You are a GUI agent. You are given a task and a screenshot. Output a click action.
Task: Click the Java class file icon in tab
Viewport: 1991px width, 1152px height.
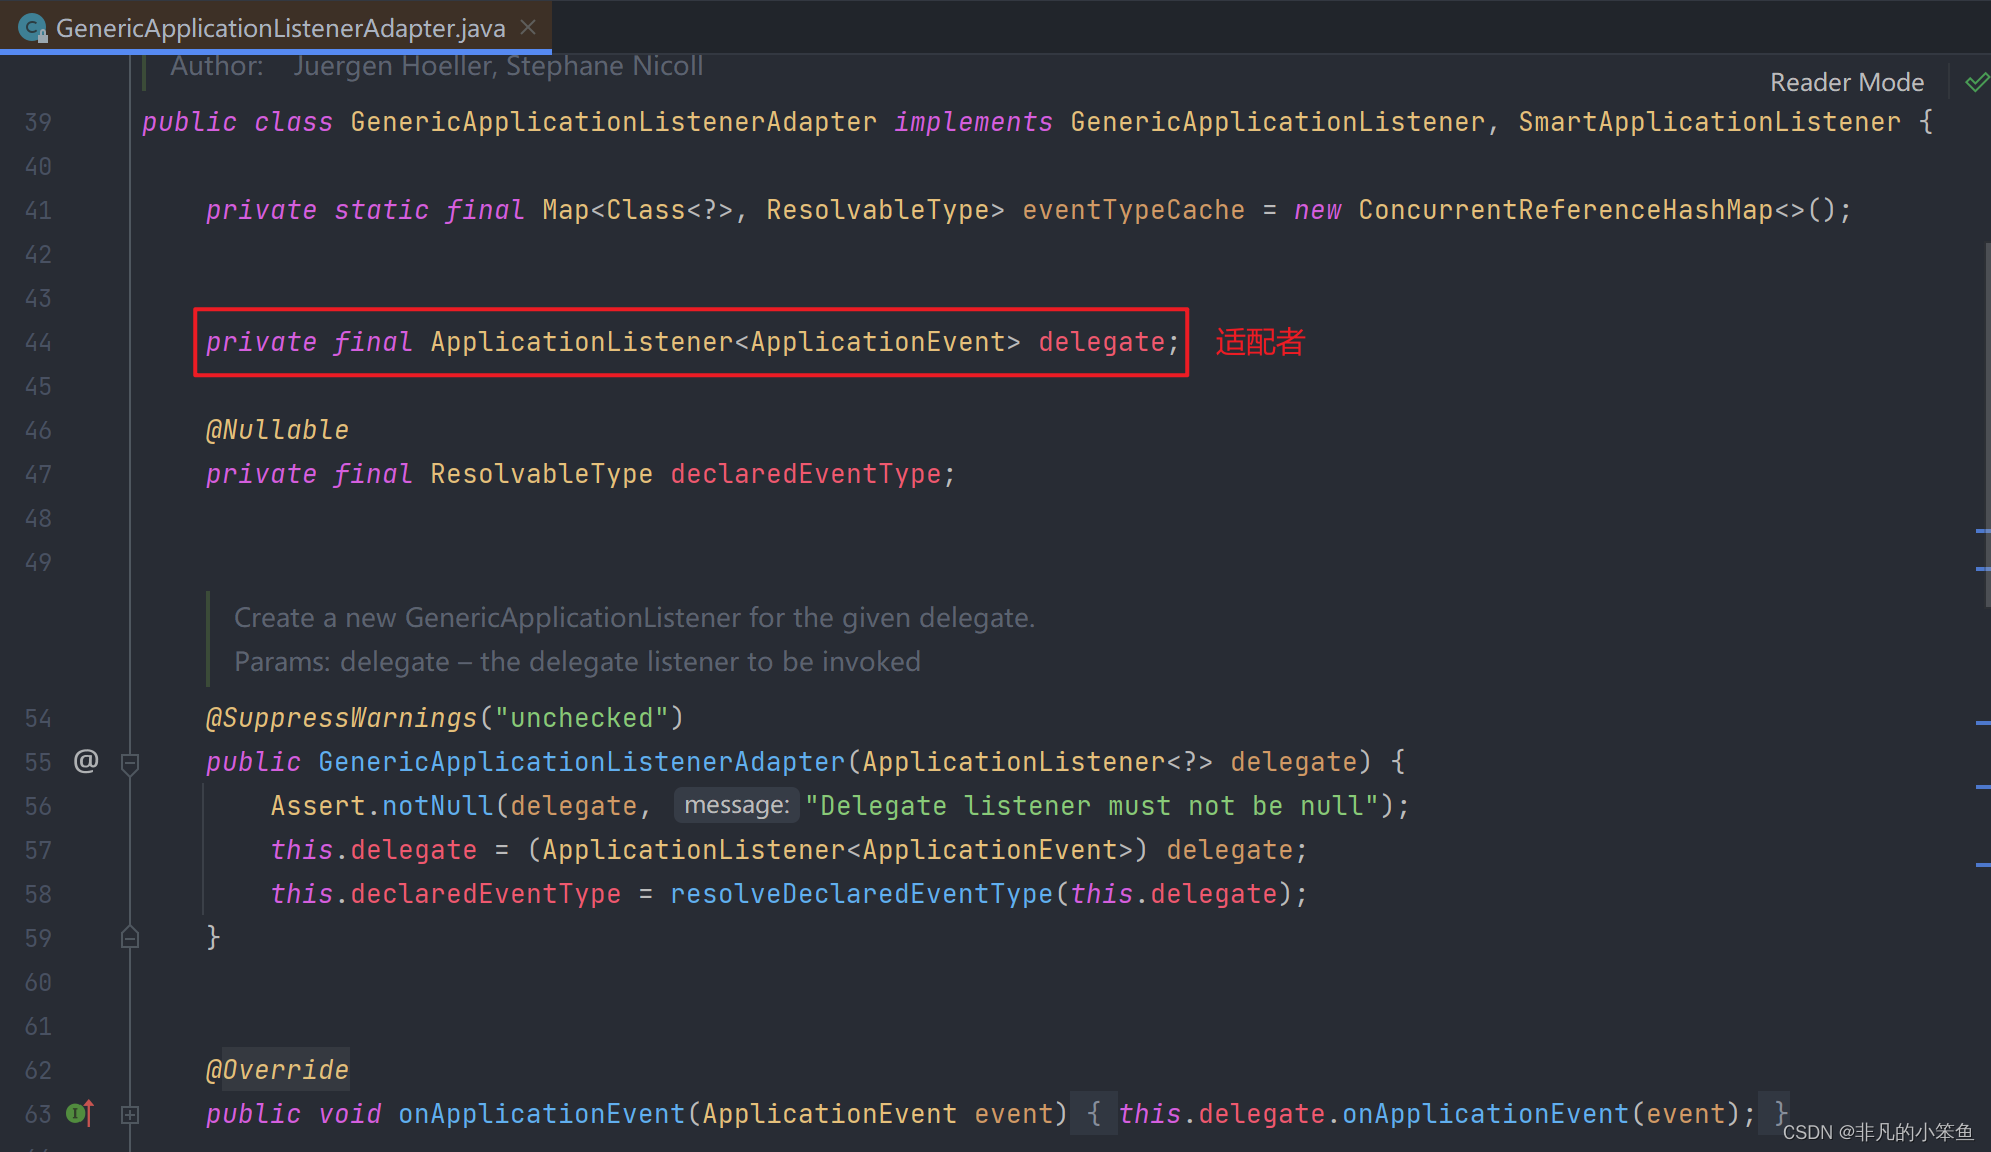coord(33,28)
